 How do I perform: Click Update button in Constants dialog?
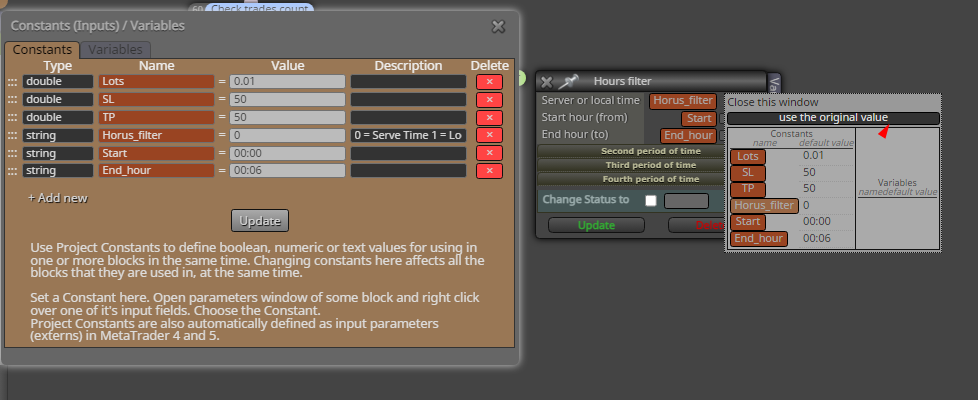click(x=260, y=220)
